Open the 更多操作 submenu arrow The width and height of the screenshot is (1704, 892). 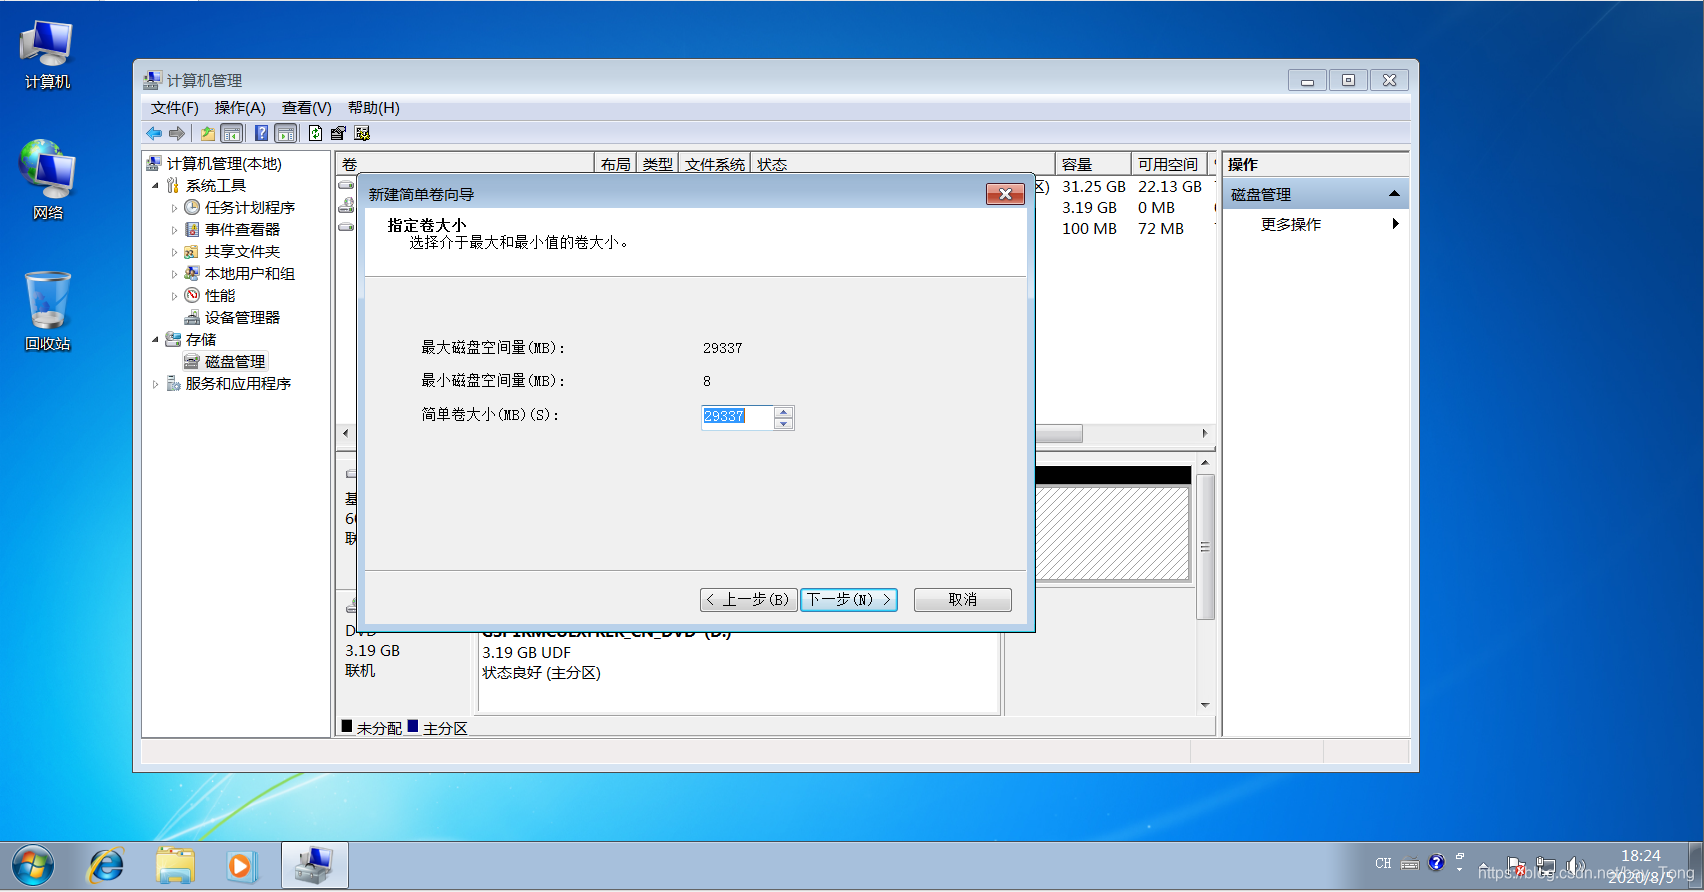[1395, 224]
